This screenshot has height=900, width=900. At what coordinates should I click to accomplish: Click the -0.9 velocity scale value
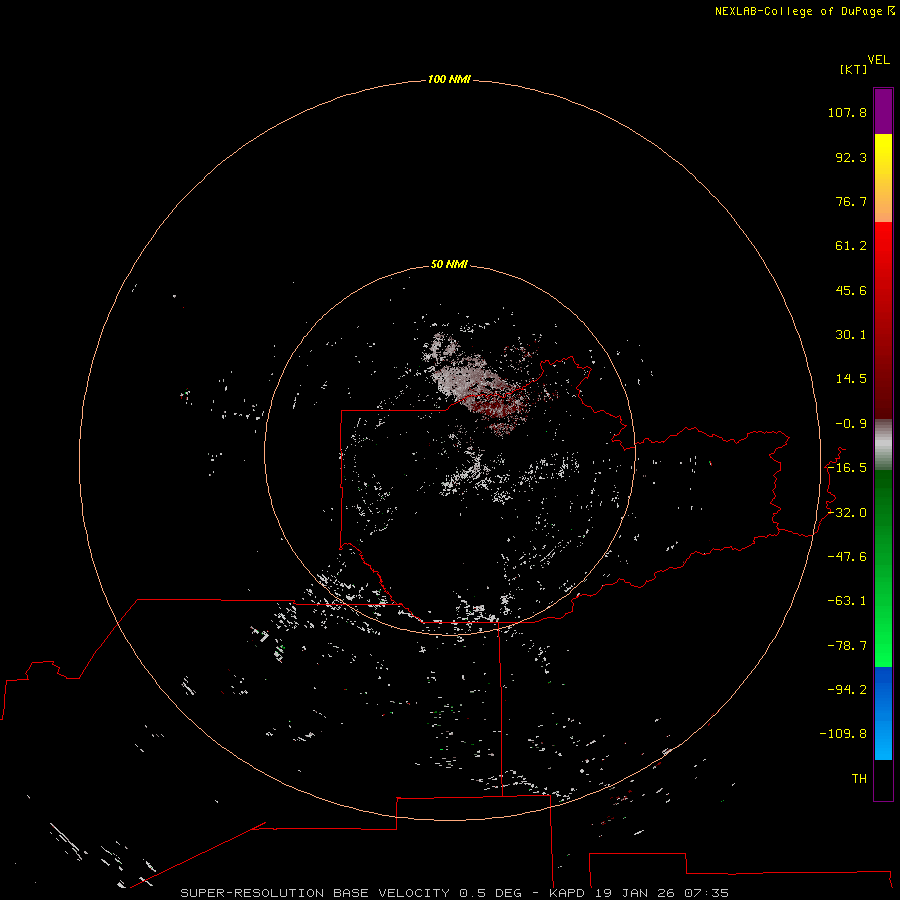click(851, 424)
